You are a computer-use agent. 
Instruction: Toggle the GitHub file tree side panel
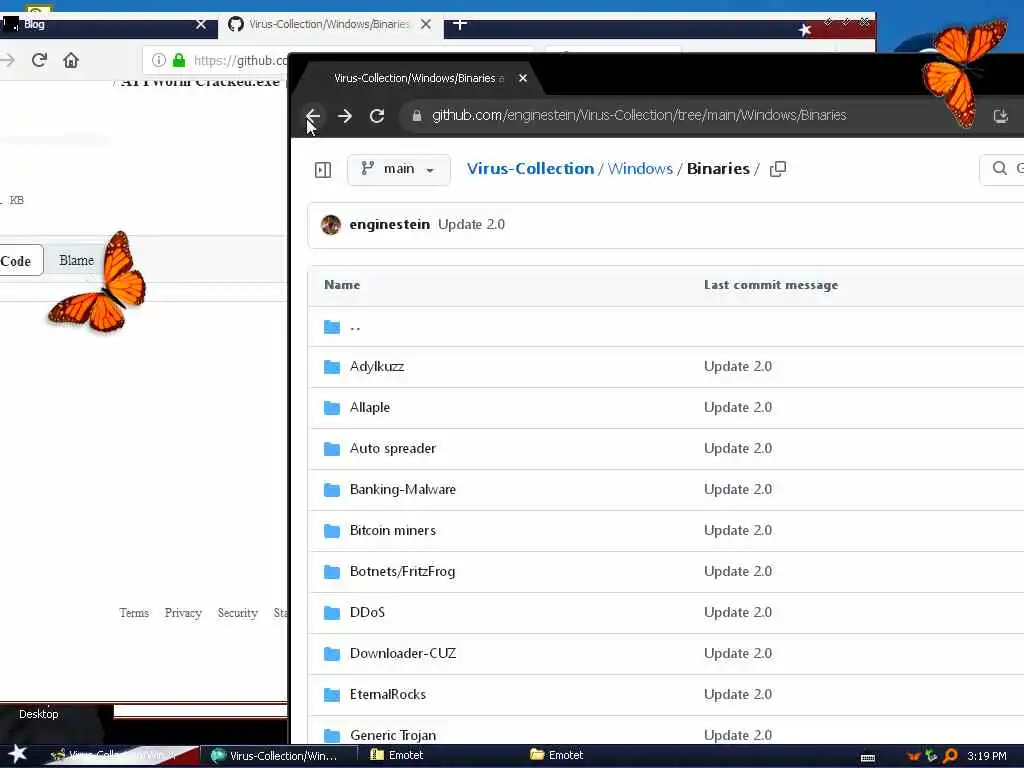(323, 170)
